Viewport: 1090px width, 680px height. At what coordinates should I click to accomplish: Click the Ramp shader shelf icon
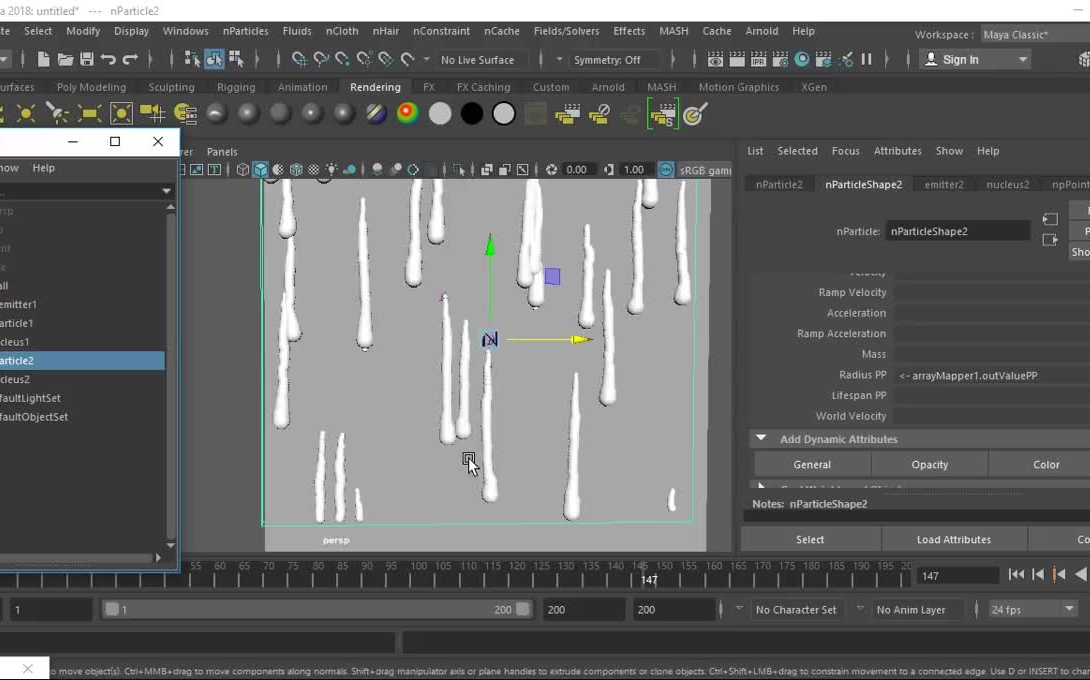pyautogui.click(x=407, y=114)
